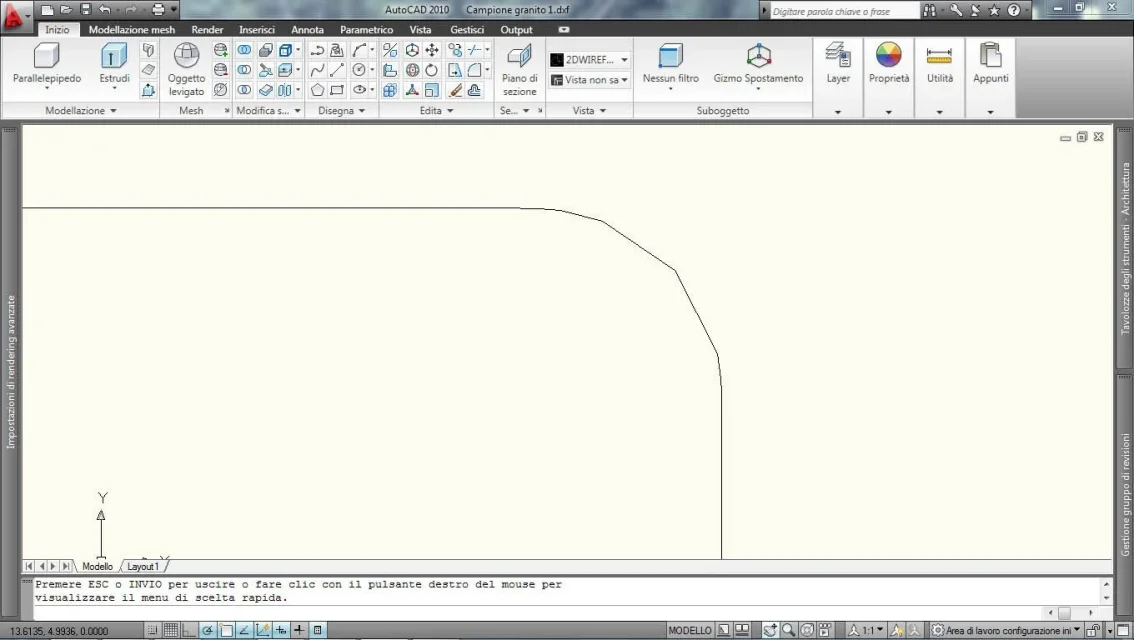The height and width of the screenshot is (640, 1134).
Task: Click the Open folder icon
Action: pyautogui.click(x=66, y=9)
